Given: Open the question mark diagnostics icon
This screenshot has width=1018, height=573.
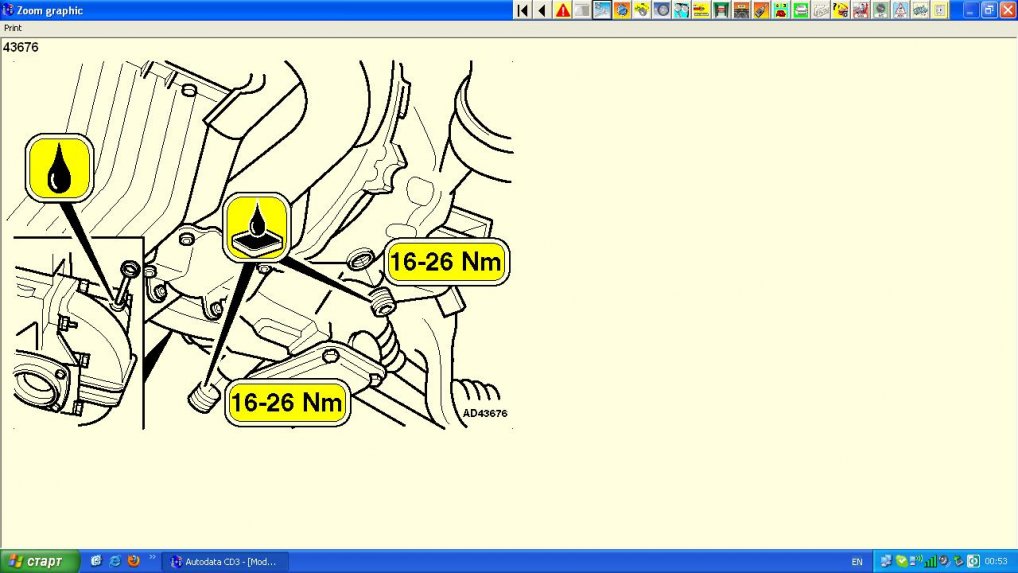Looking at the screenshot, I should (x=840, y=10).
